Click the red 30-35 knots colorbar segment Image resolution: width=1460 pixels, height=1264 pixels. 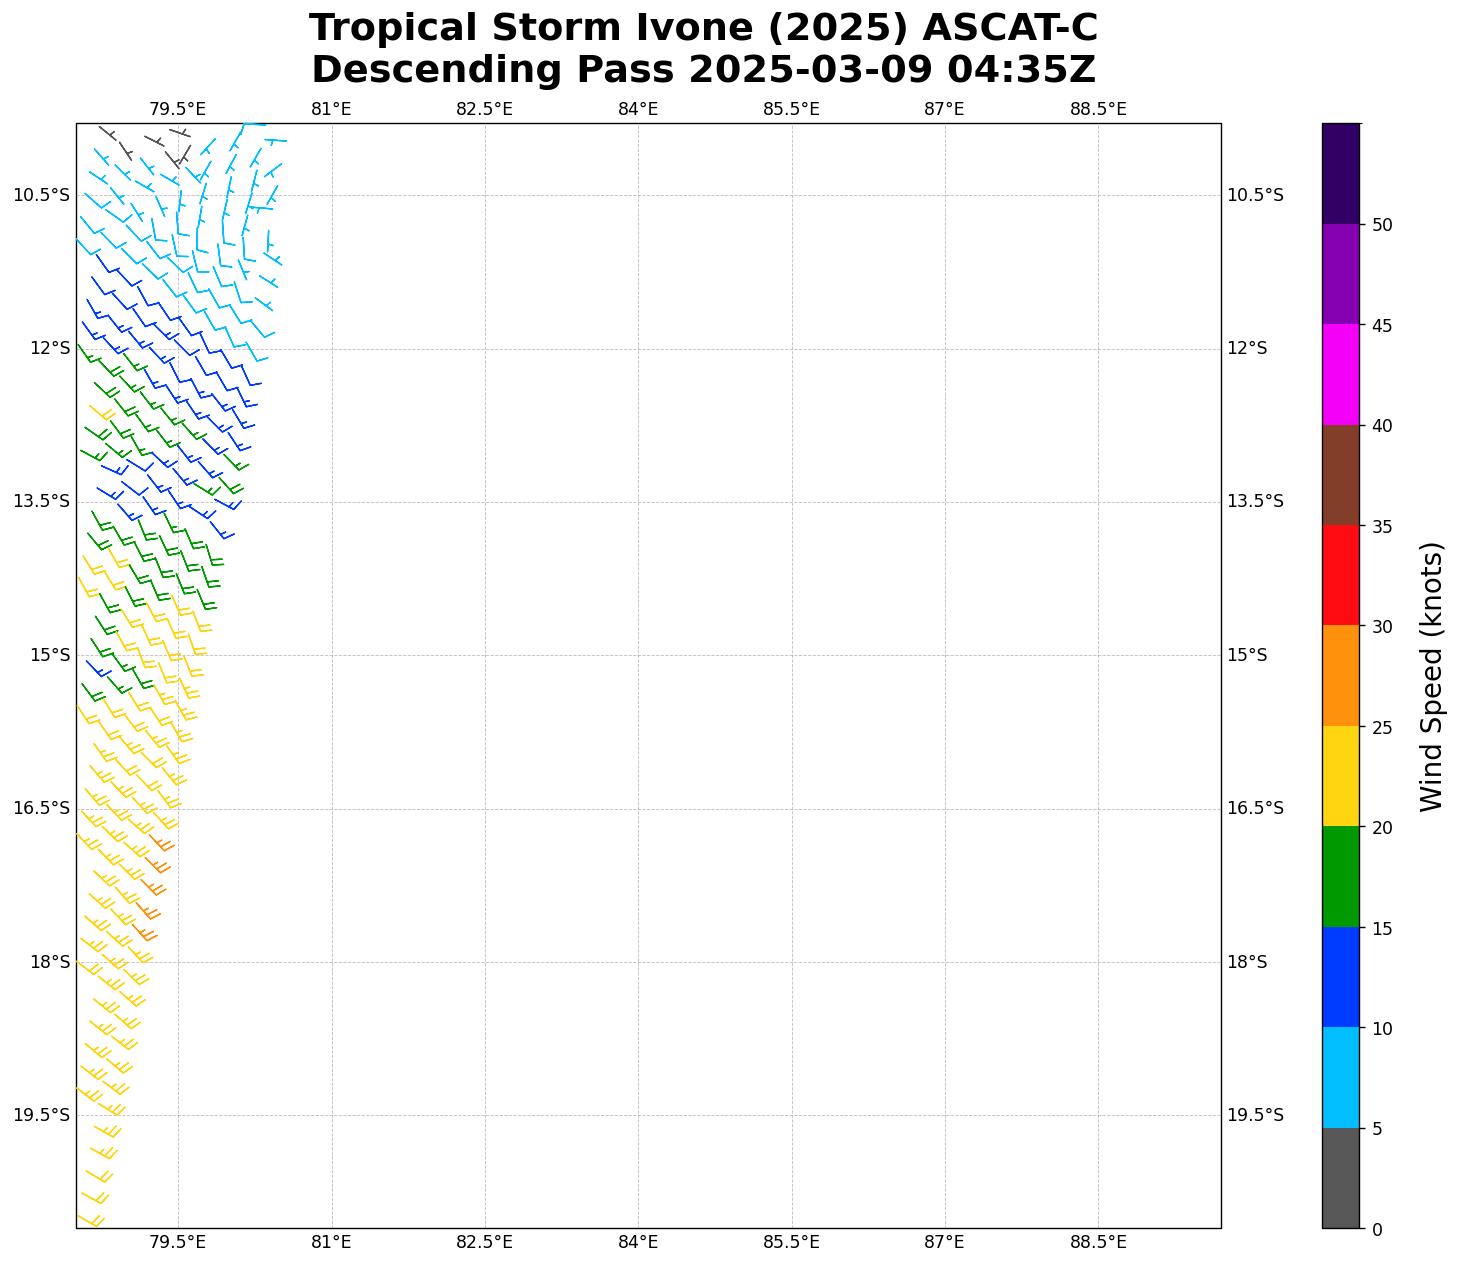[x=1340, y=575]
